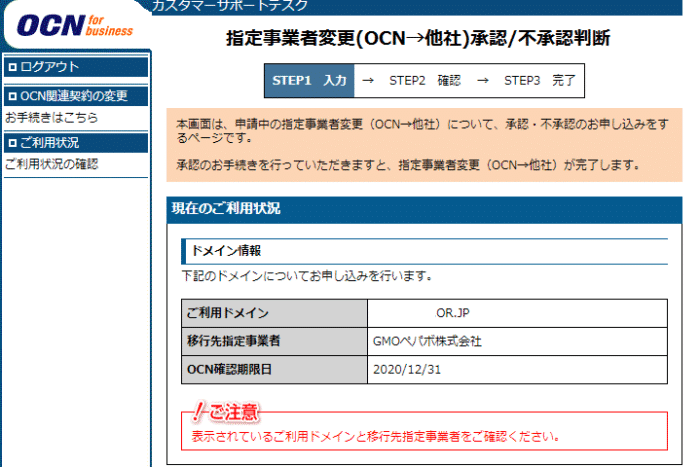Click the 現在のご利用状況 section header
This screenshot has height=467, width=700.
point(226,209)
